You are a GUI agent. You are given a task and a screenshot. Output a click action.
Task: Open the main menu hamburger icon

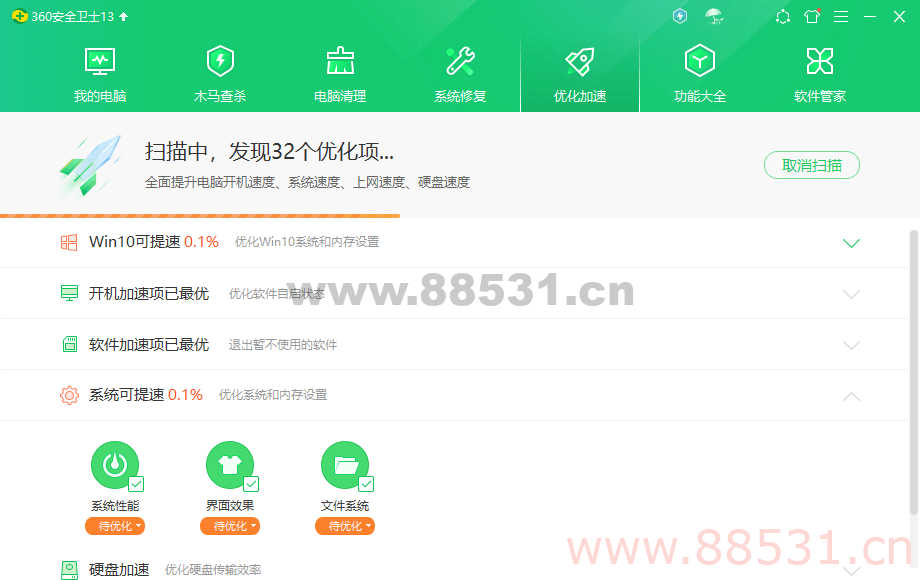841,16
